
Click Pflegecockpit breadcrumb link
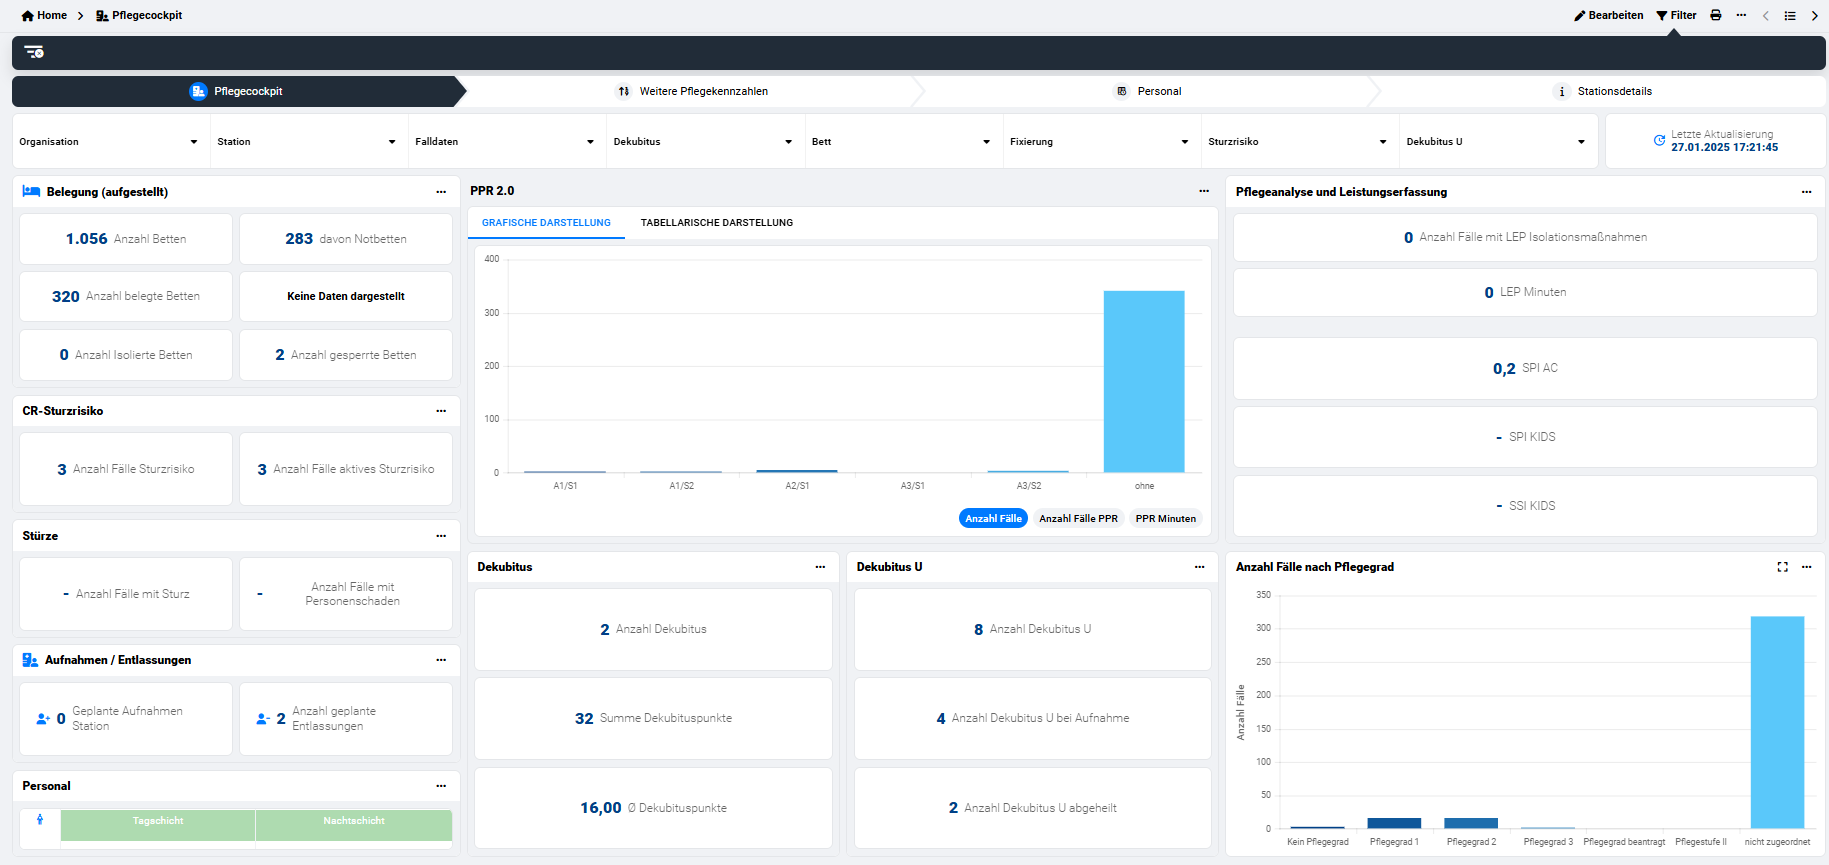139,15
